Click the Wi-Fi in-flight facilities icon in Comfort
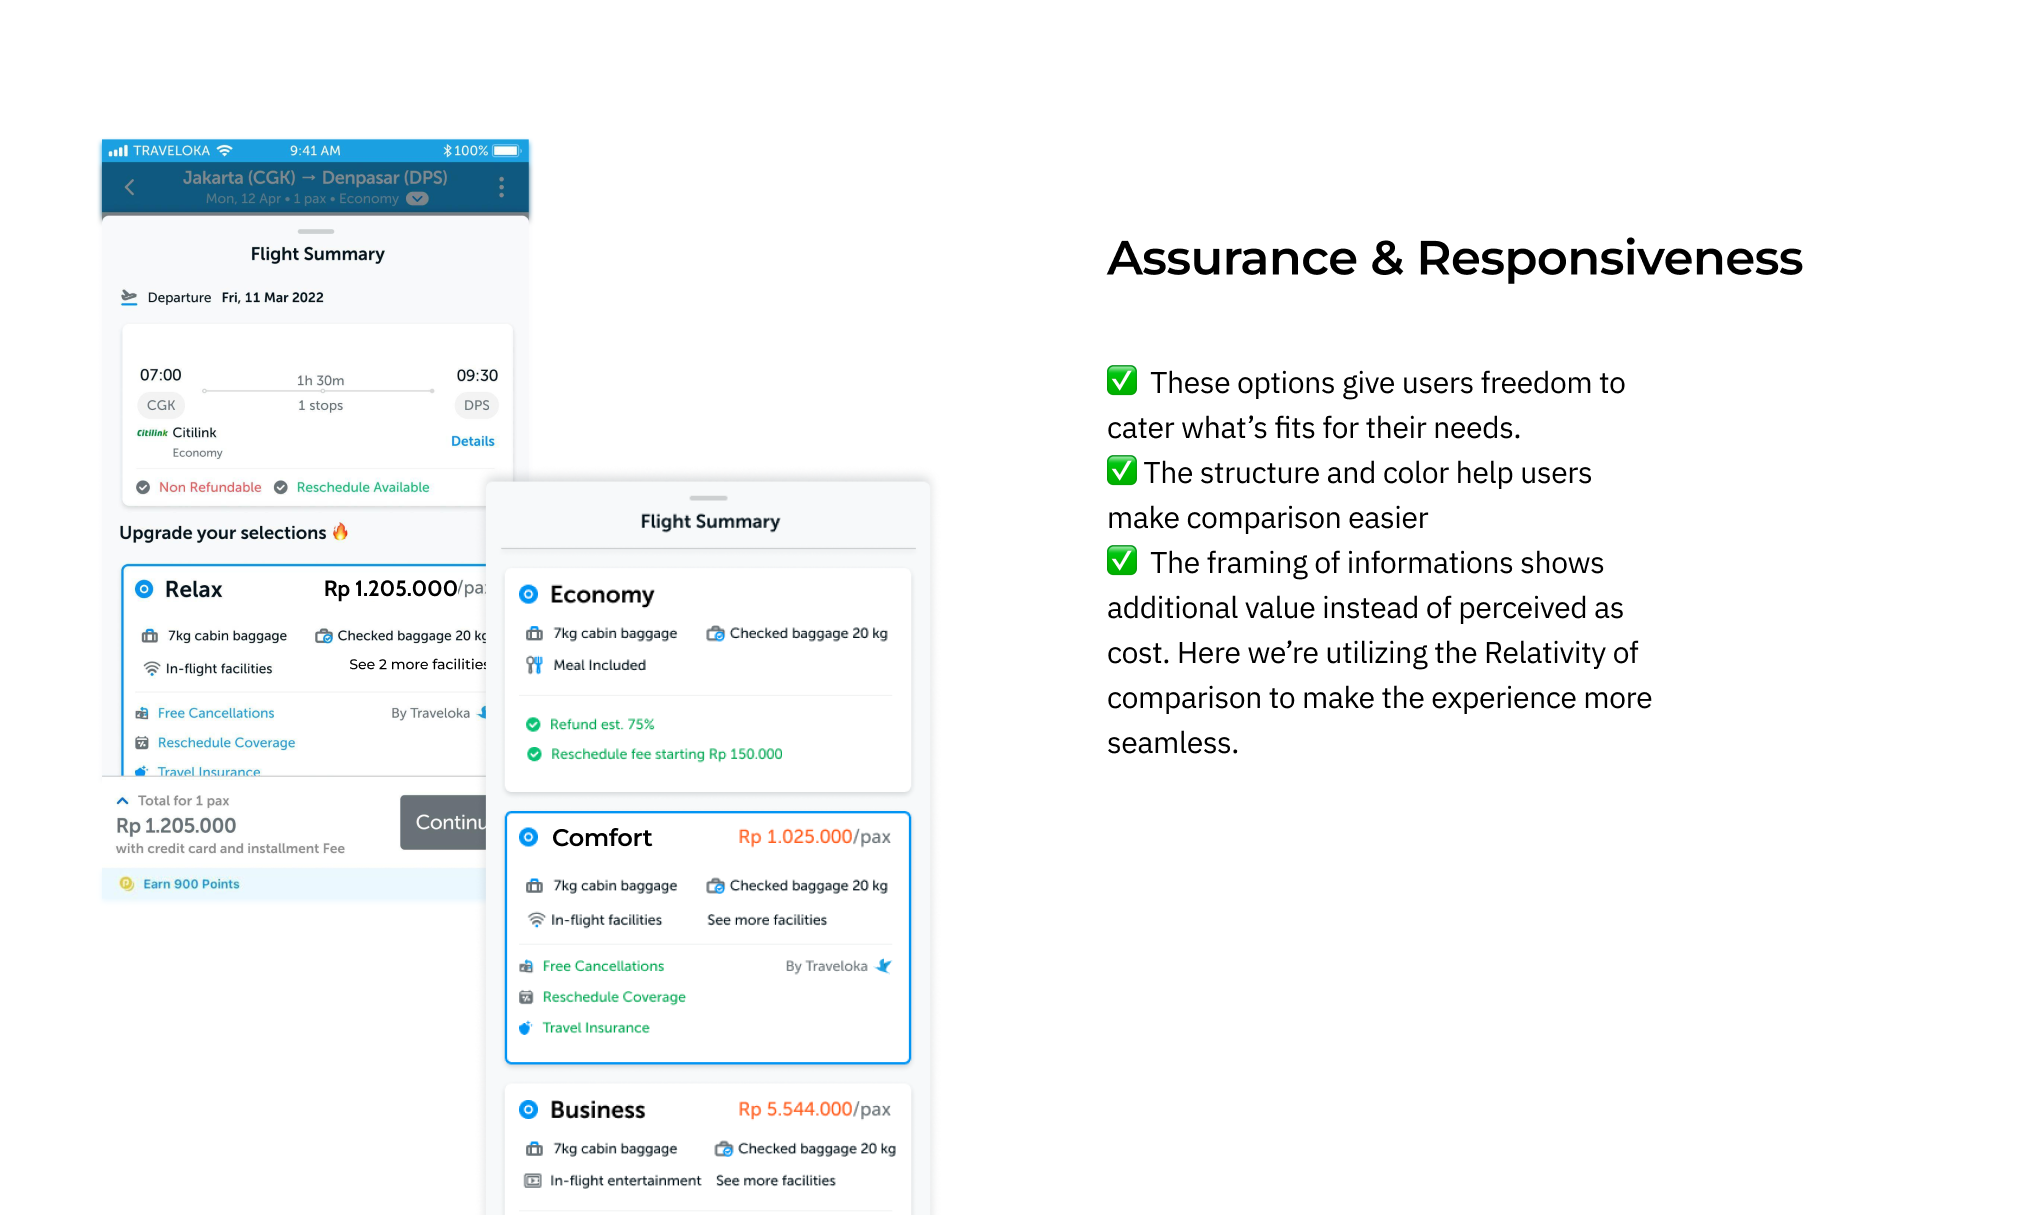Viewport: 2037px width, 1215px height. click(x=537, y=920)
